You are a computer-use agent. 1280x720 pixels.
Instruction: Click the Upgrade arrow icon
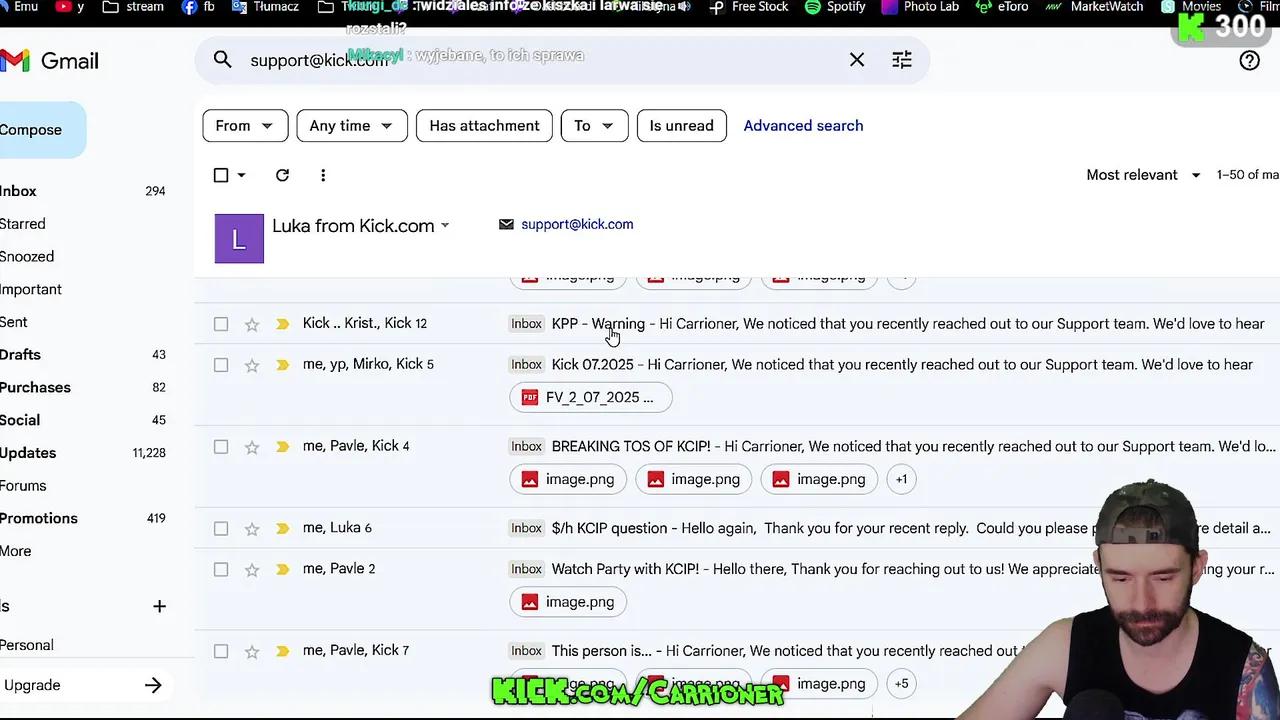click(x=152, y=685)
